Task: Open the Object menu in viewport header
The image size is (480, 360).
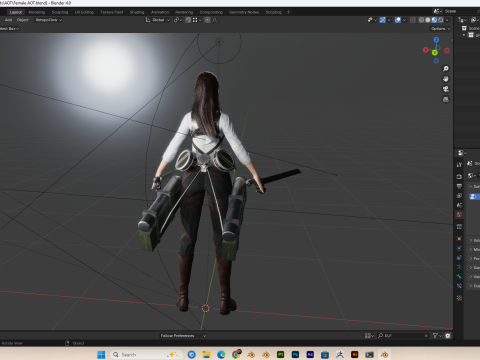Action: [x=23, y=20]
